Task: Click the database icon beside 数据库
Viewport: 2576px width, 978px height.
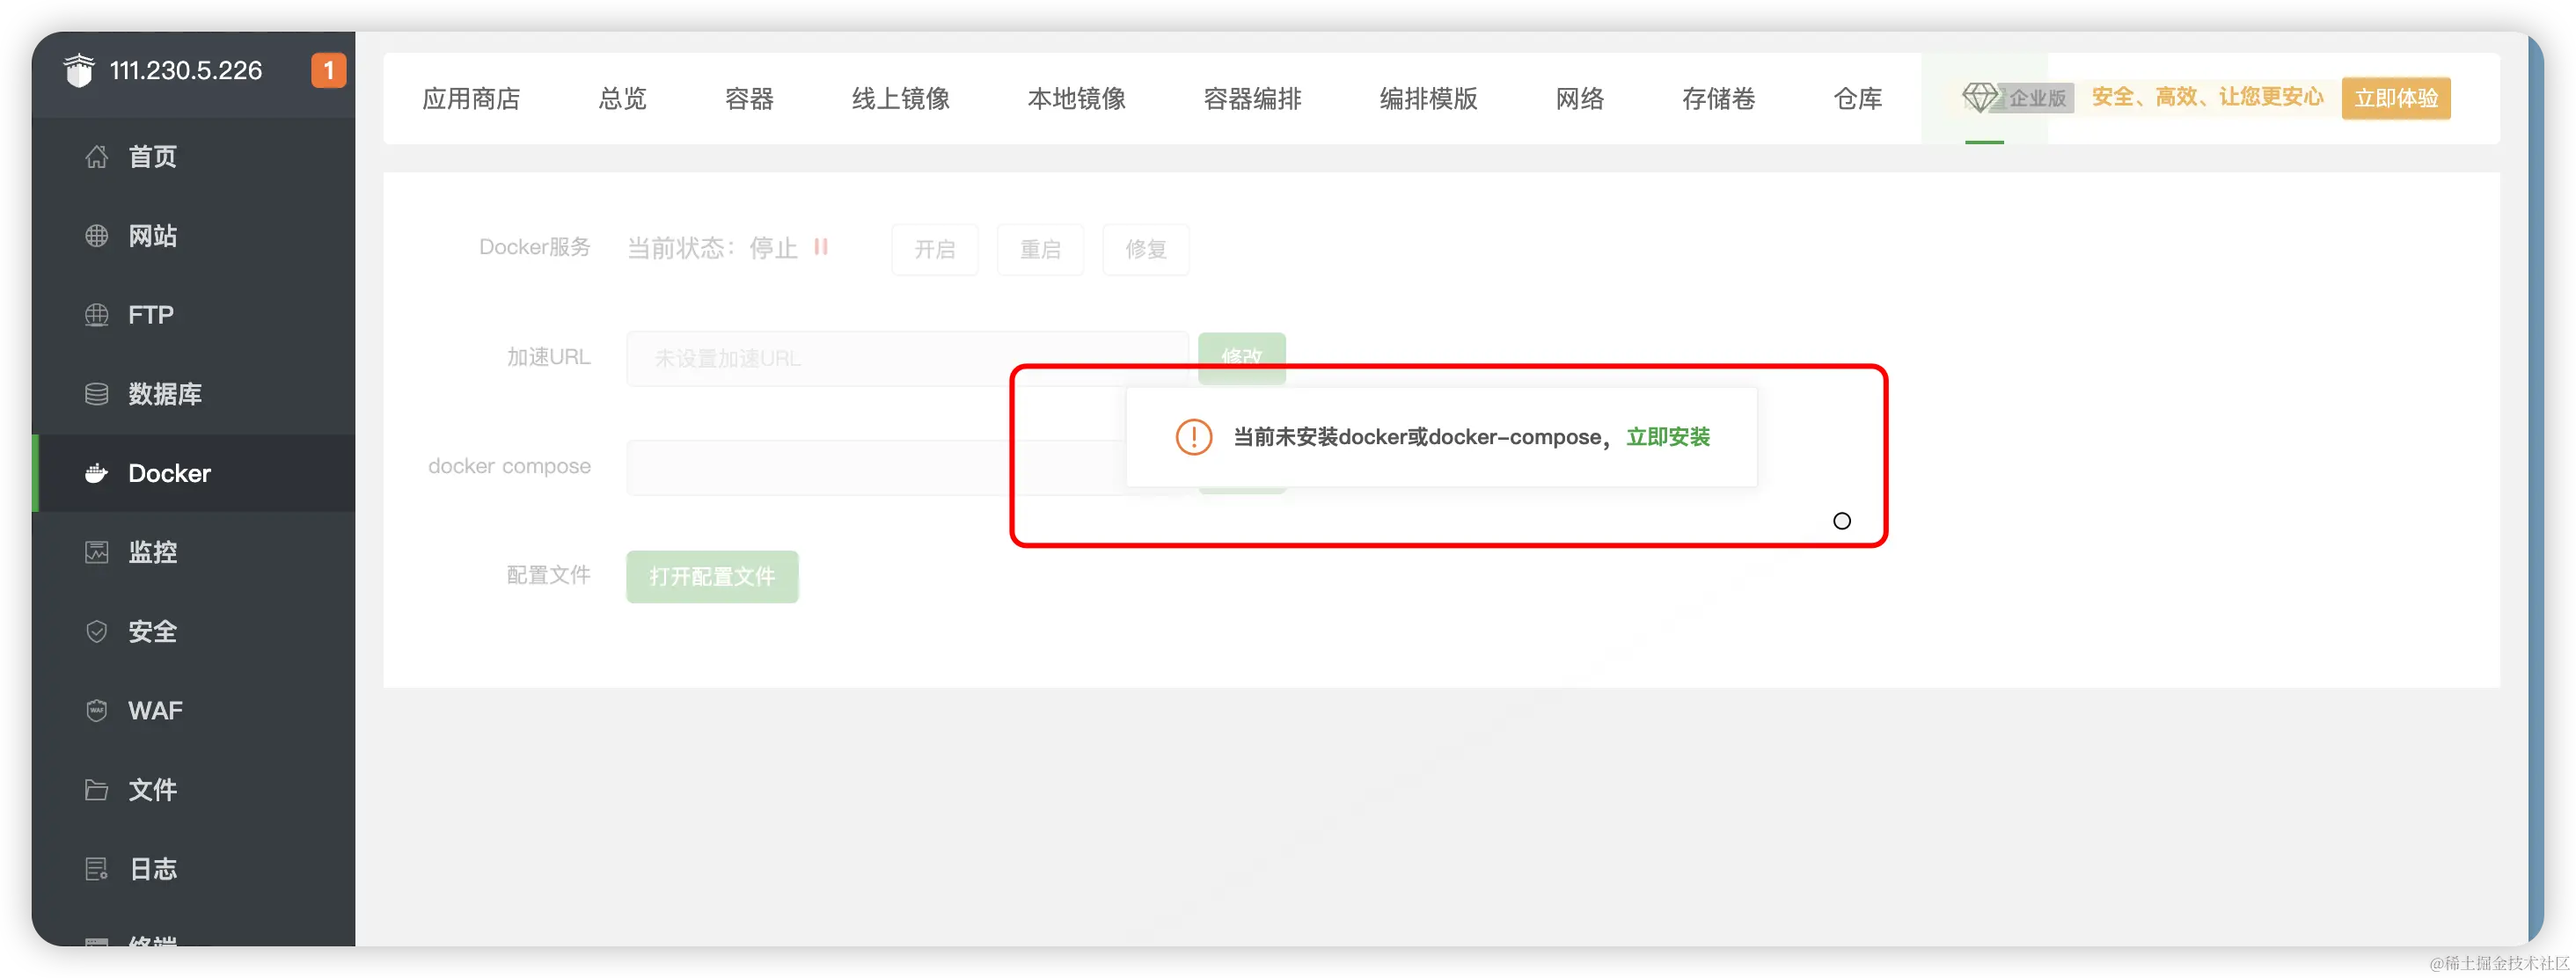Action: pyautogui.click(x=96, y=394)
